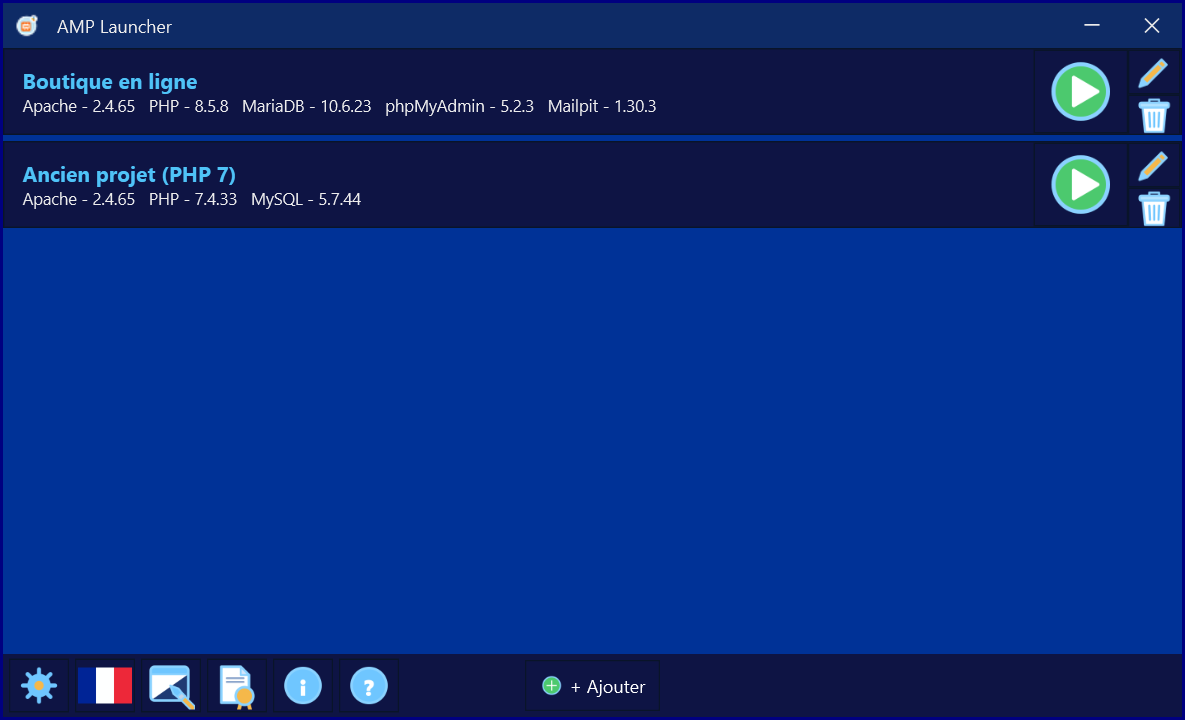1185x720 pixels.
Task: Show the info about dialog
Action: tap(303, 686)
